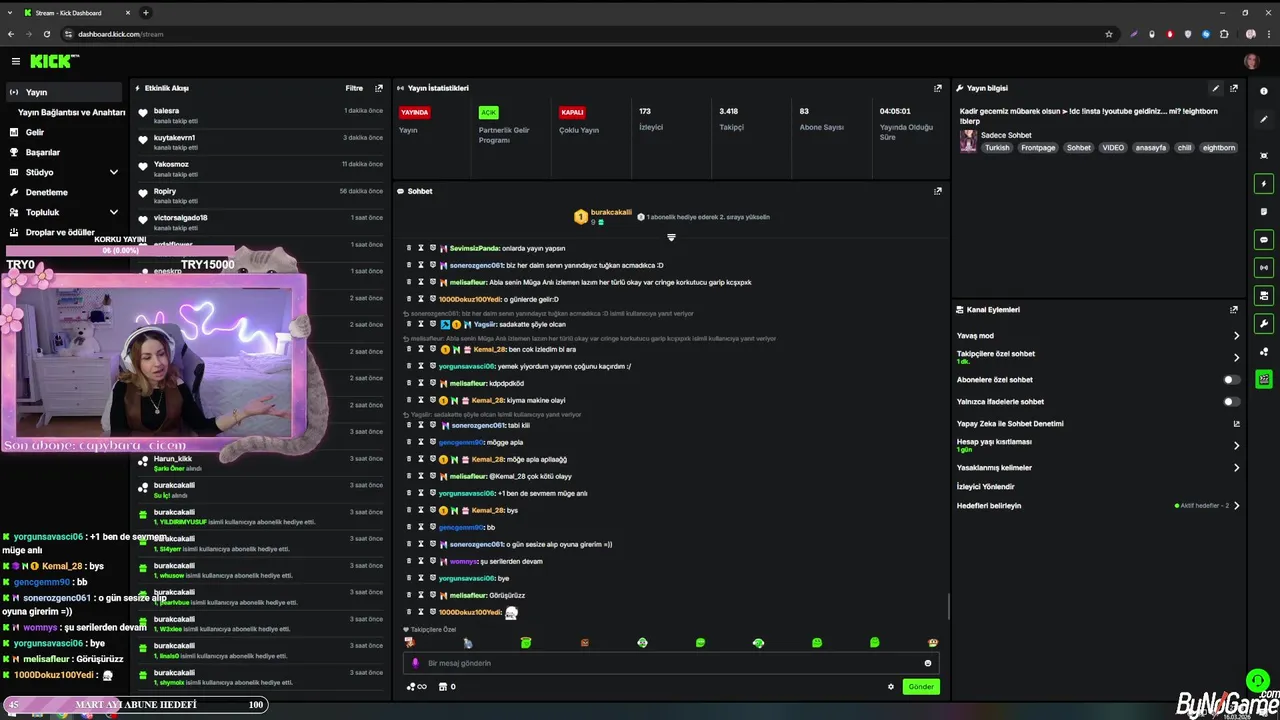Click the points icon with infinity below message box

click(416, 687)
